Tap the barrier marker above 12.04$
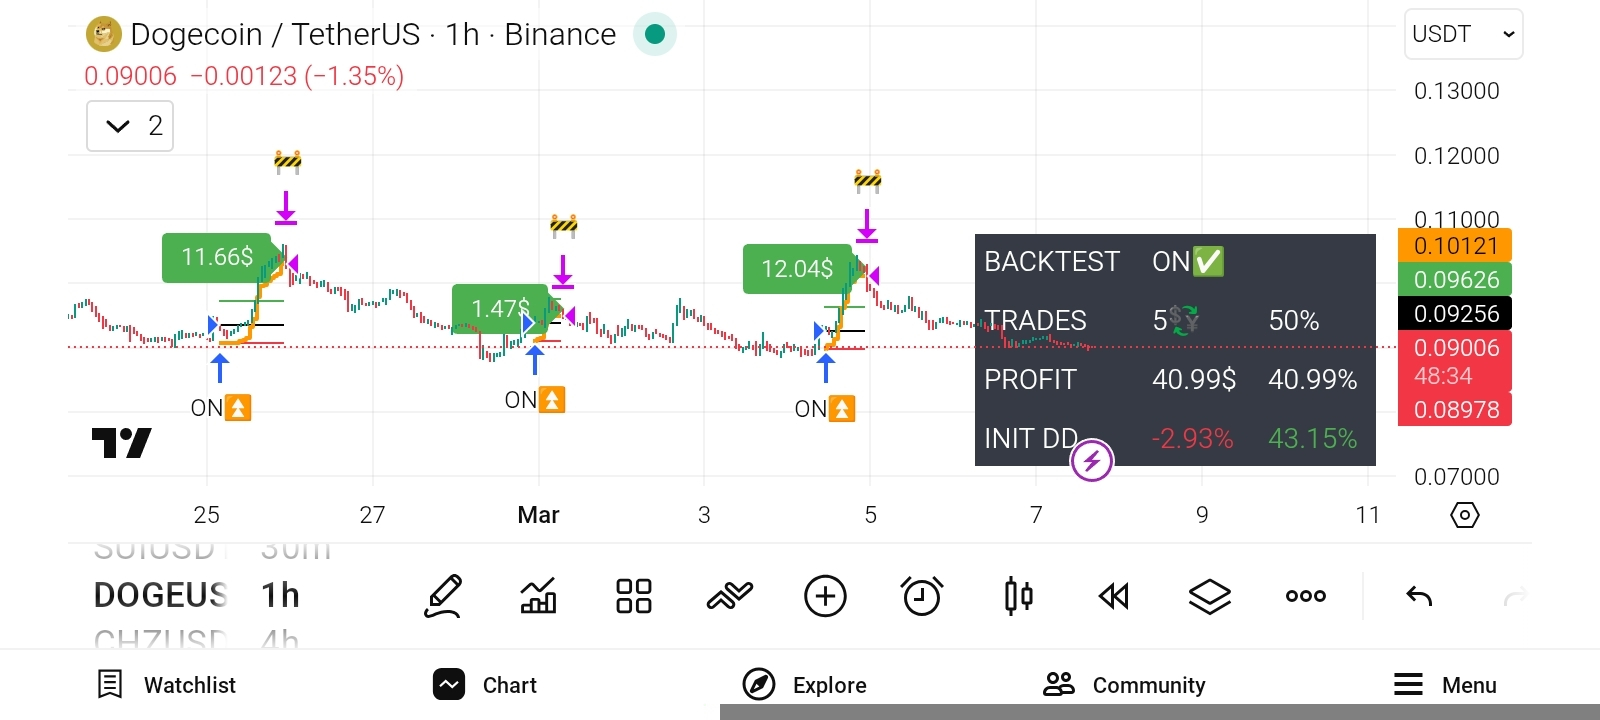Image resolution: width=1600 pixels, height=720 pixels. point(867,180)
